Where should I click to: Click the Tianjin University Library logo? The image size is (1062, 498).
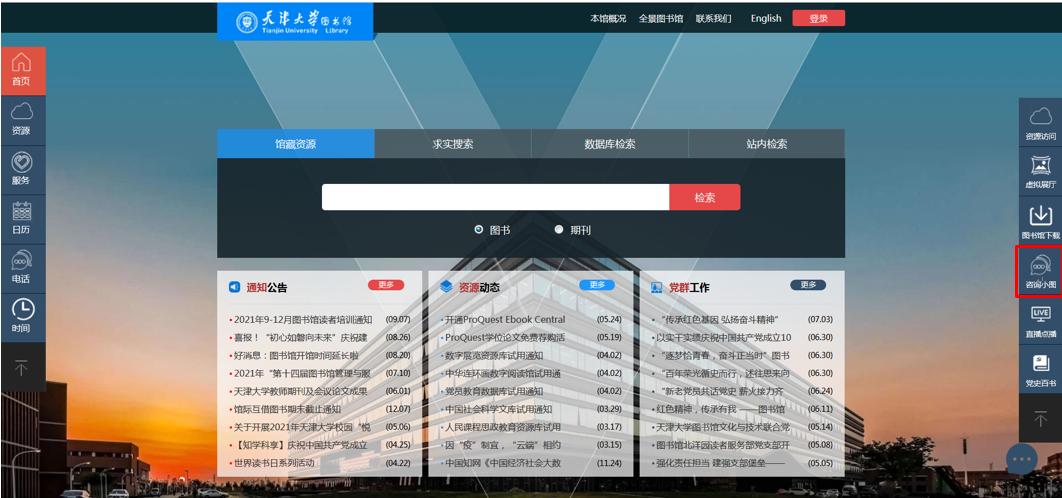click(x=295, y=21)
